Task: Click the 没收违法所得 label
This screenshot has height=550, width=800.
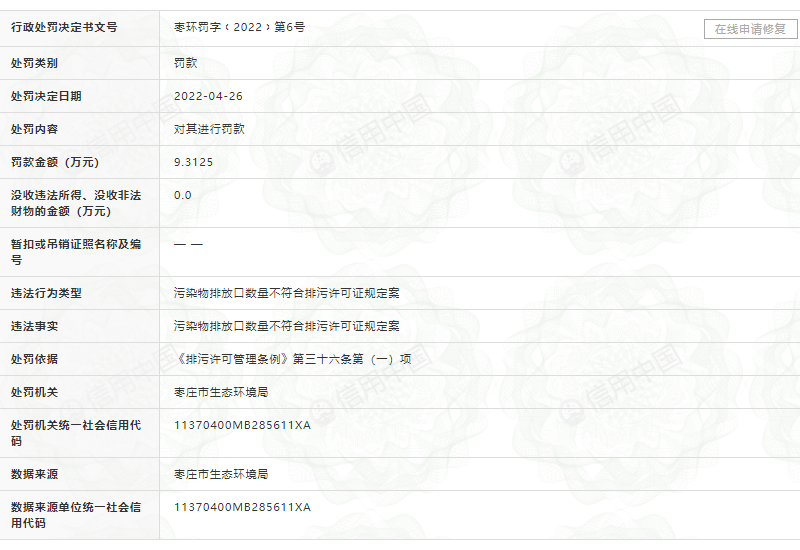Action: [76, 203]
